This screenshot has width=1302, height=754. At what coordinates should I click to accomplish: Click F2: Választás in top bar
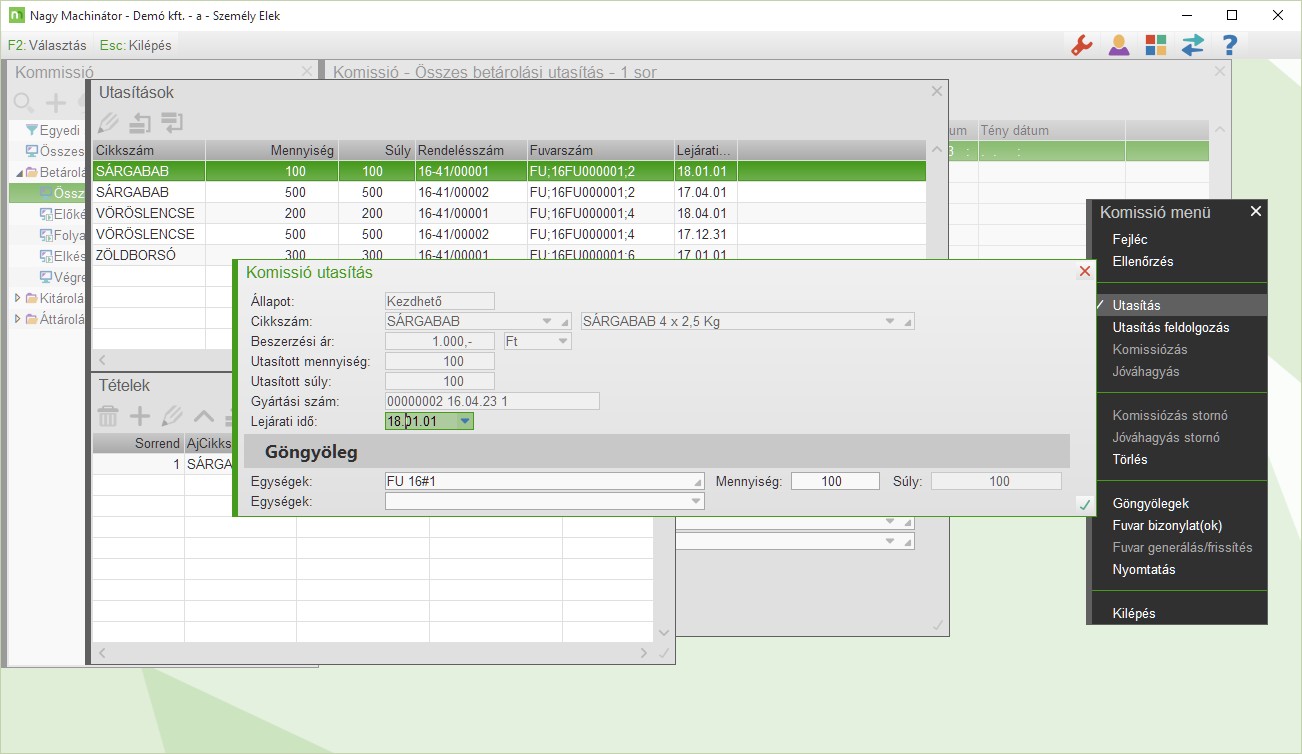[48, 45]
